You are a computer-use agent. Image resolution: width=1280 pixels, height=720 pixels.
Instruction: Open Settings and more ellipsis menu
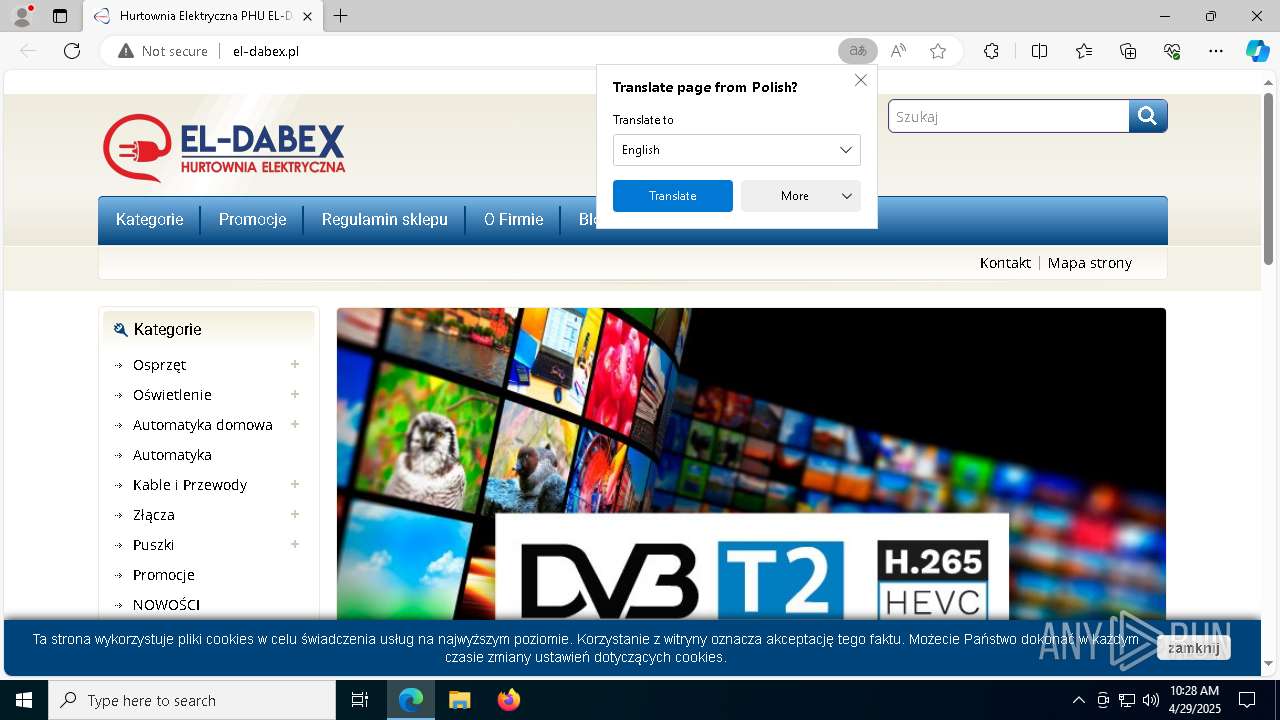click(1216, 51)
